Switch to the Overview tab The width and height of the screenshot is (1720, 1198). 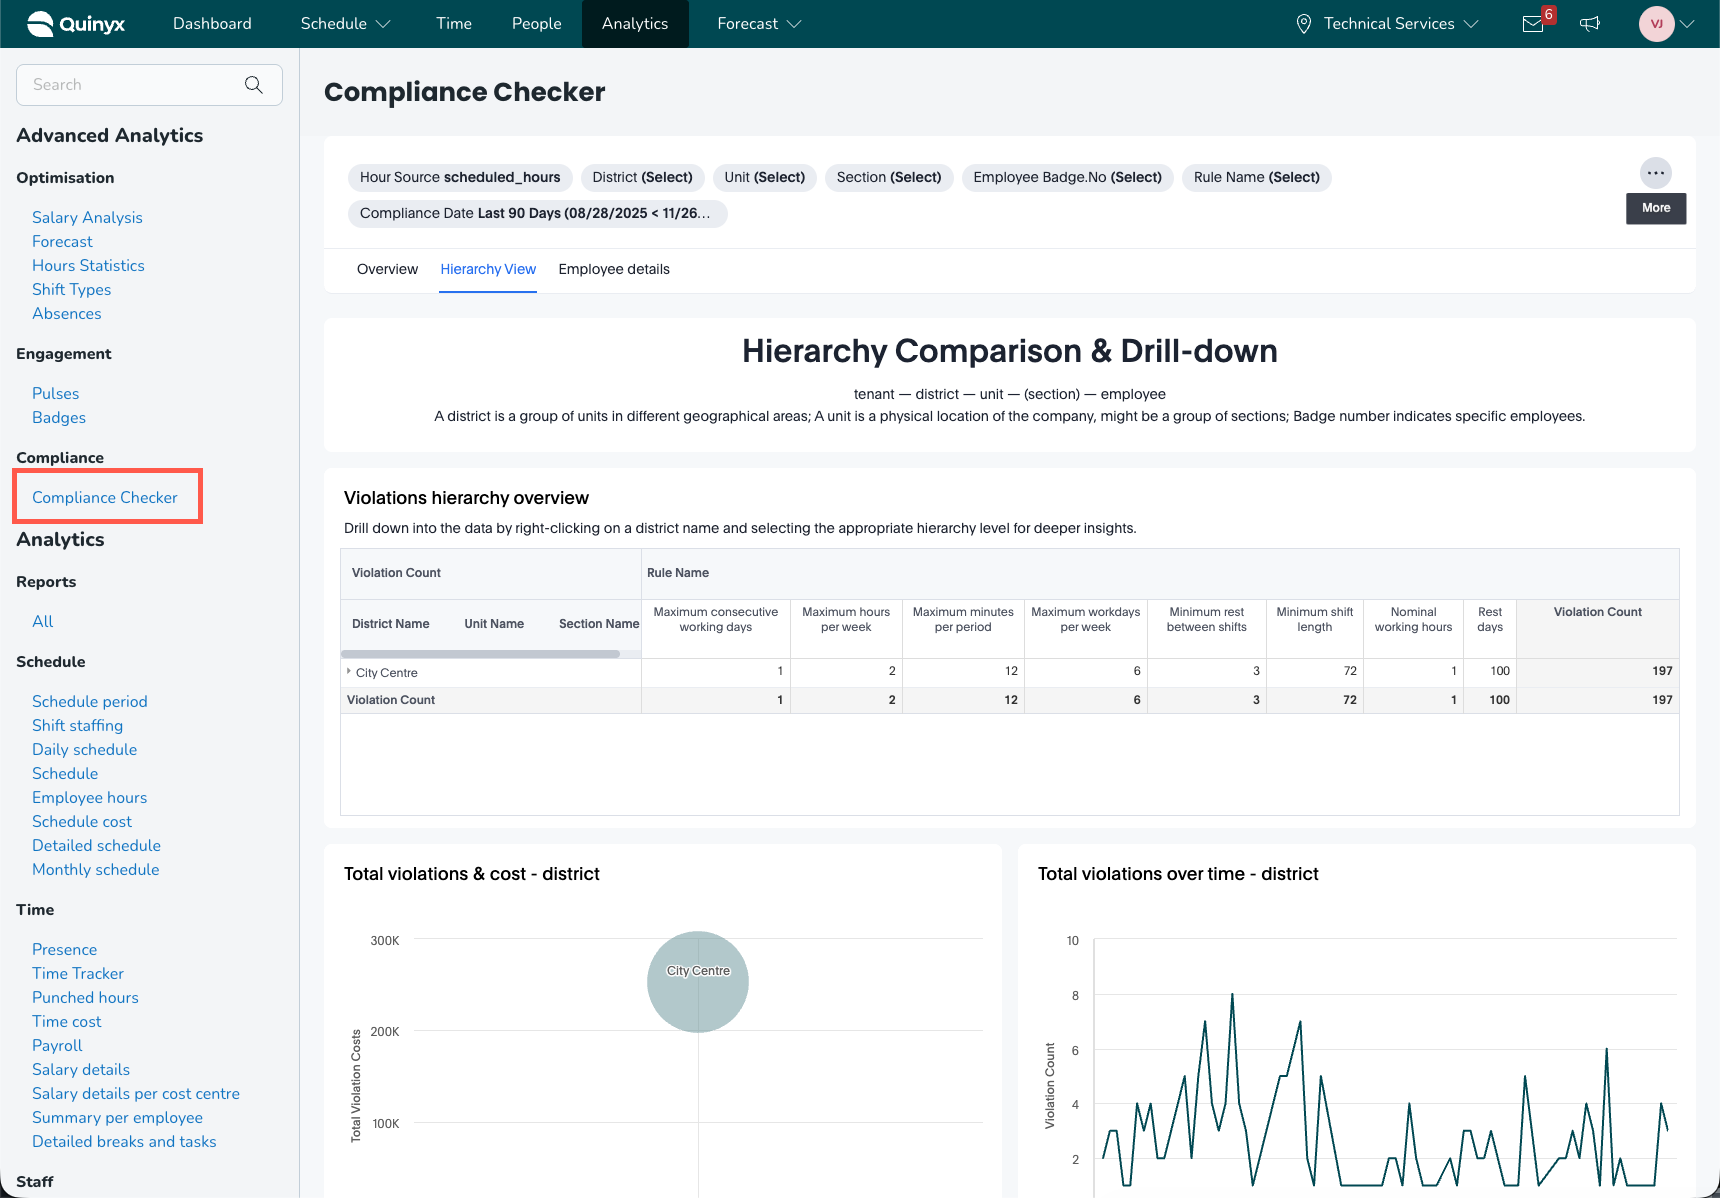pyautogui.click(x=387, y=270)
